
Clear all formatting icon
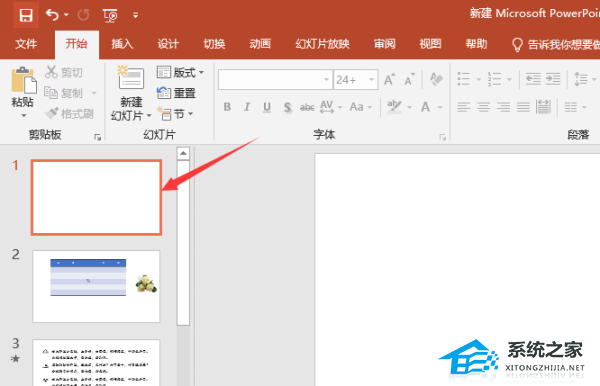(436, 80)
